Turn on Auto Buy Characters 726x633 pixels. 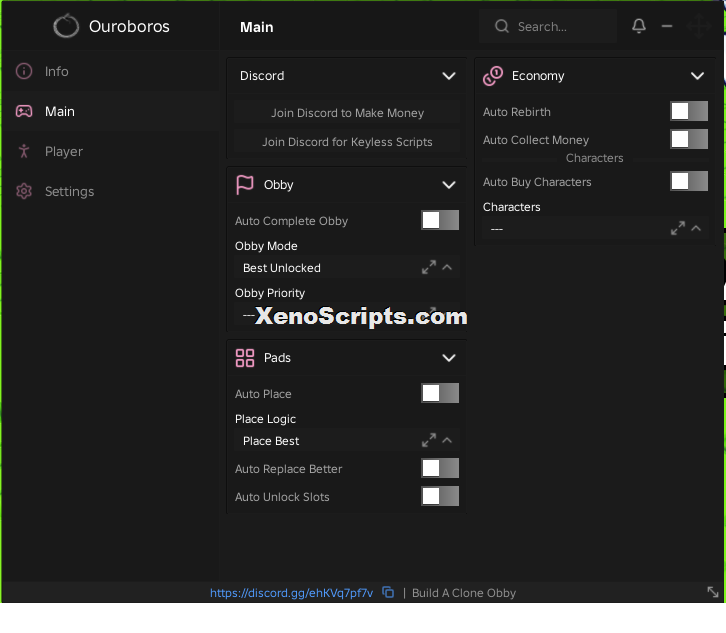689,181
